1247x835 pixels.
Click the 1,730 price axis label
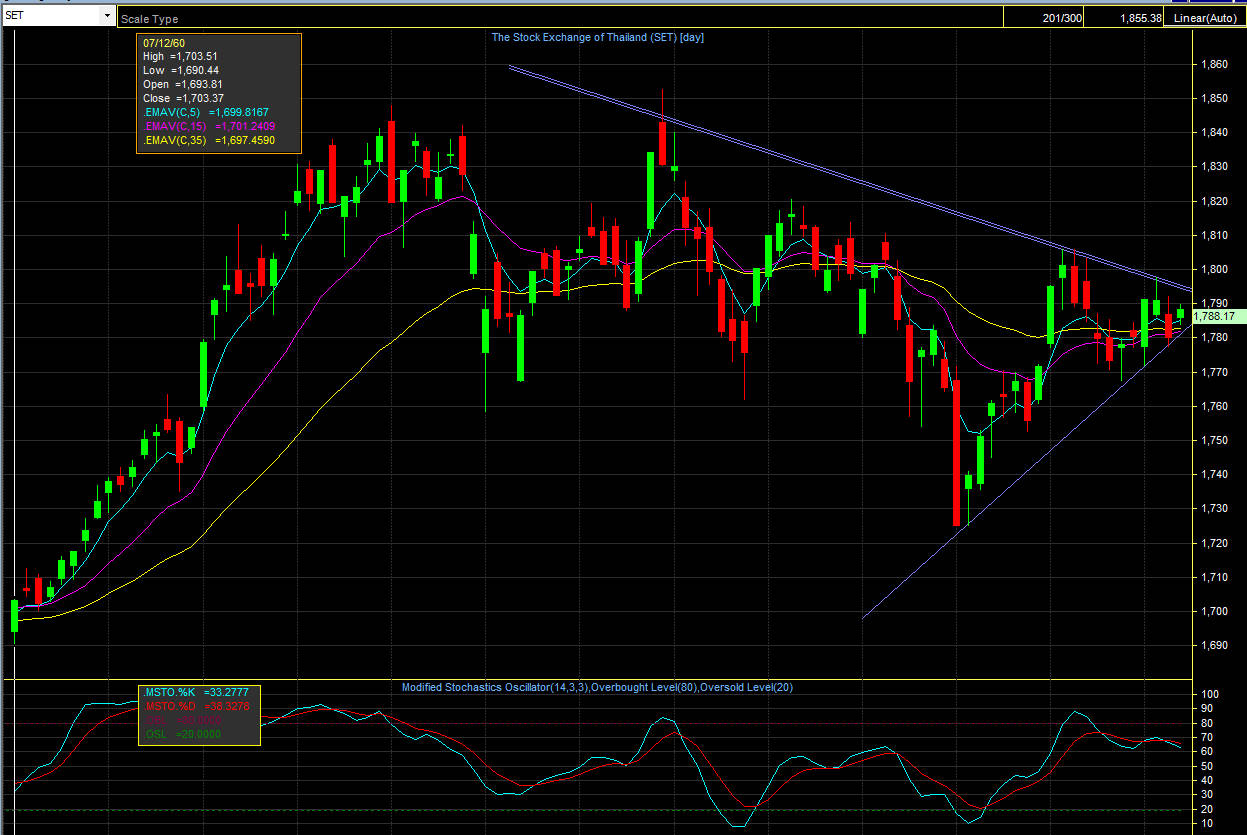pyautogui.click(x=1213, y=508)
